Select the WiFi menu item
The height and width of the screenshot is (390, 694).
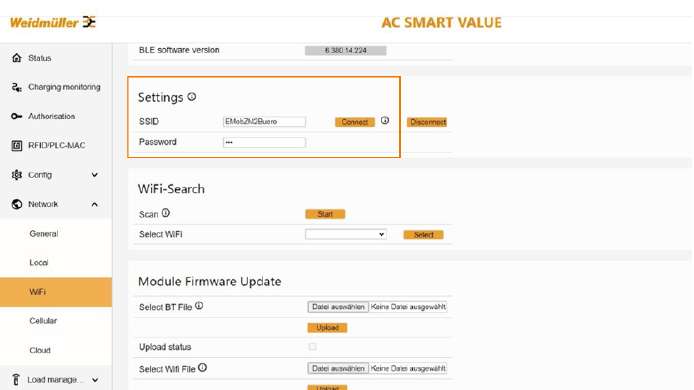(x=56, y=292)
